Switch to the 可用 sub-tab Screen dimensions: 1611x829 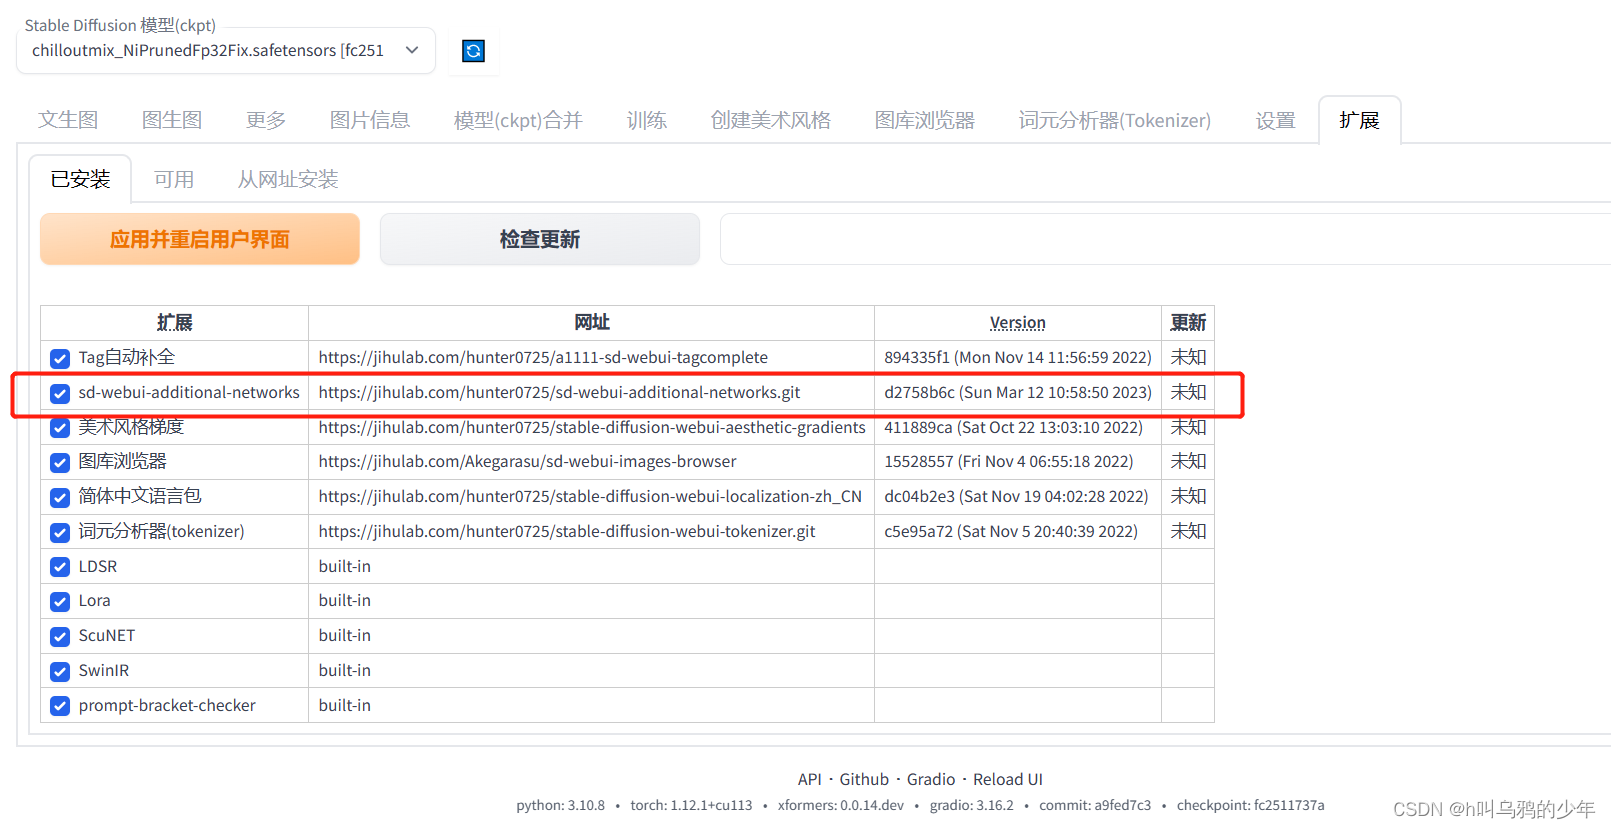click(x=174, y=179)
